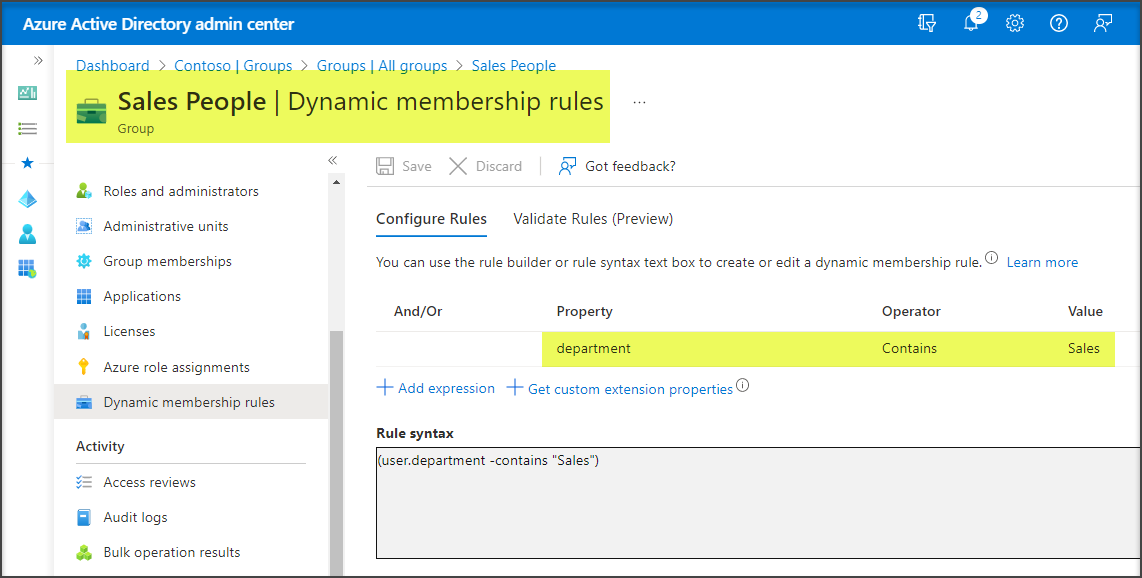Open Audit logs in the Activity section

(135, 517)
